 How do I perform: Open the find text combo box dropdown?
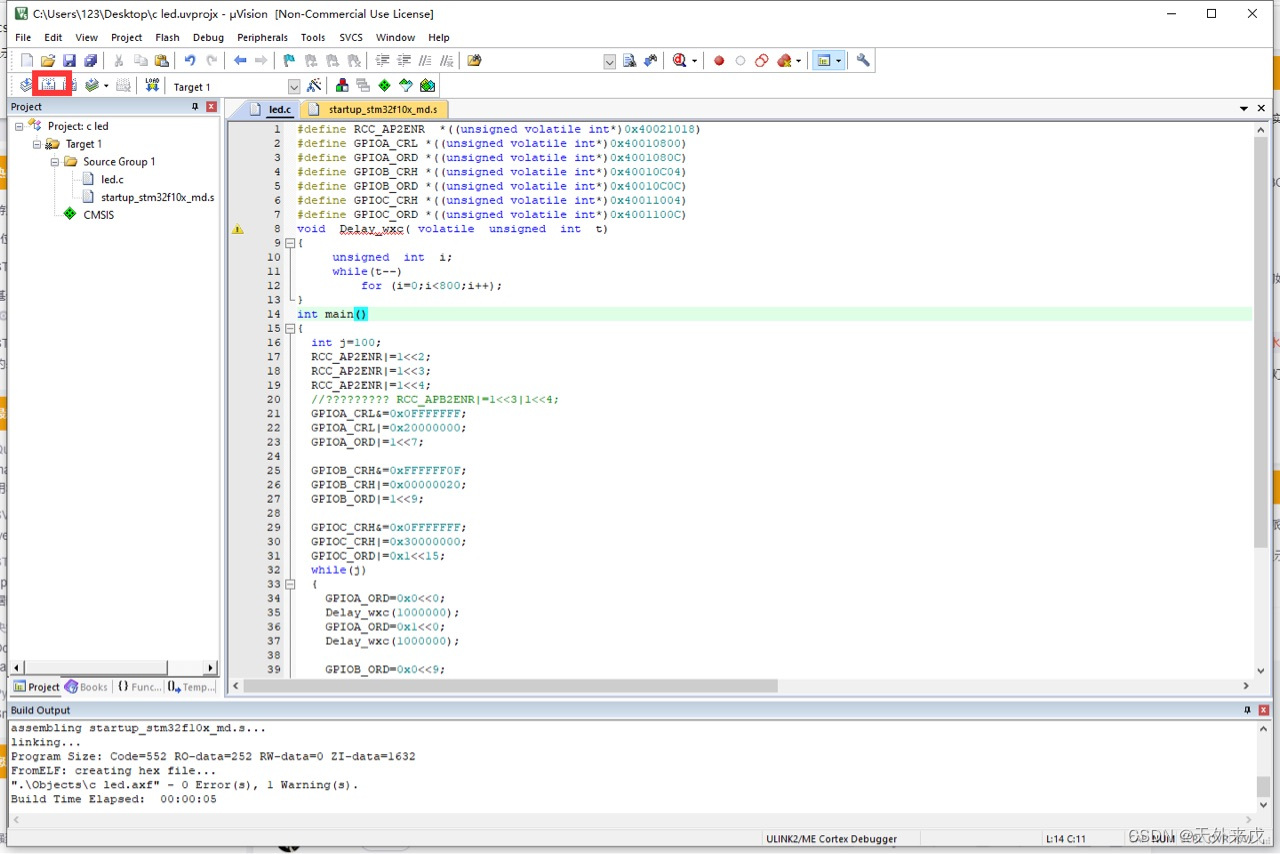pyautogui.click(x=610, y=62)
